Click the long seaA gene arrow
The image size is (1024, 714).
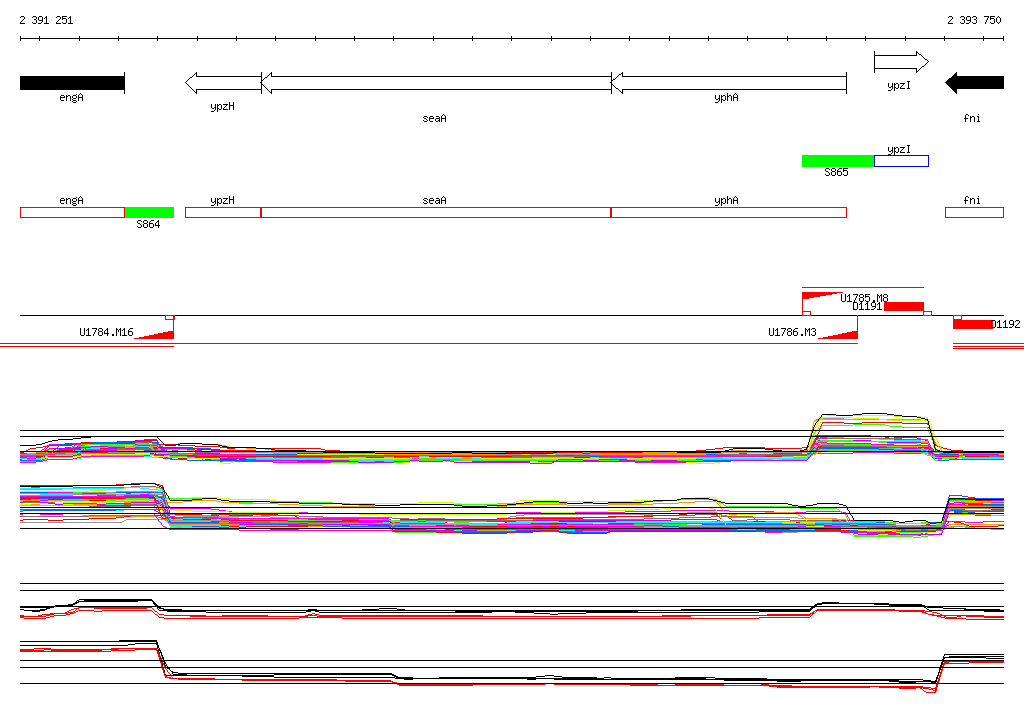click(x=436, y=83)
